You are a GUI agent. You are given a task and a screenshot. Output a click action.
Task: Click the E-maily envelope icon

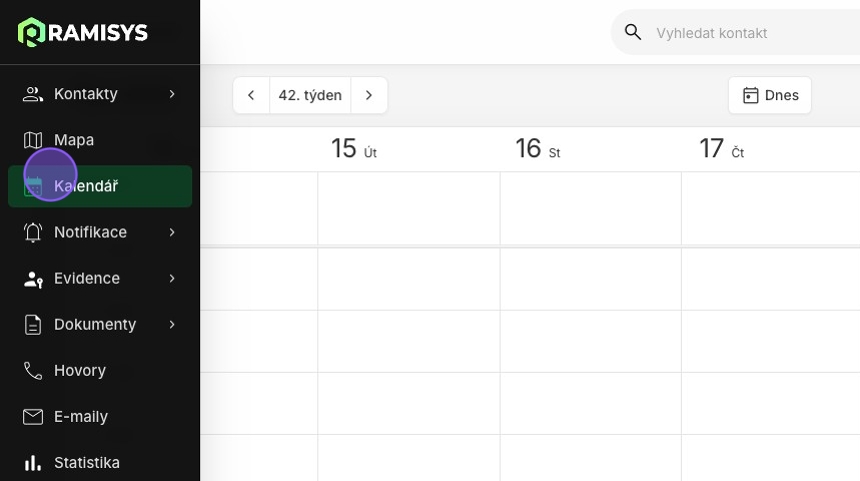coord(33,417)
